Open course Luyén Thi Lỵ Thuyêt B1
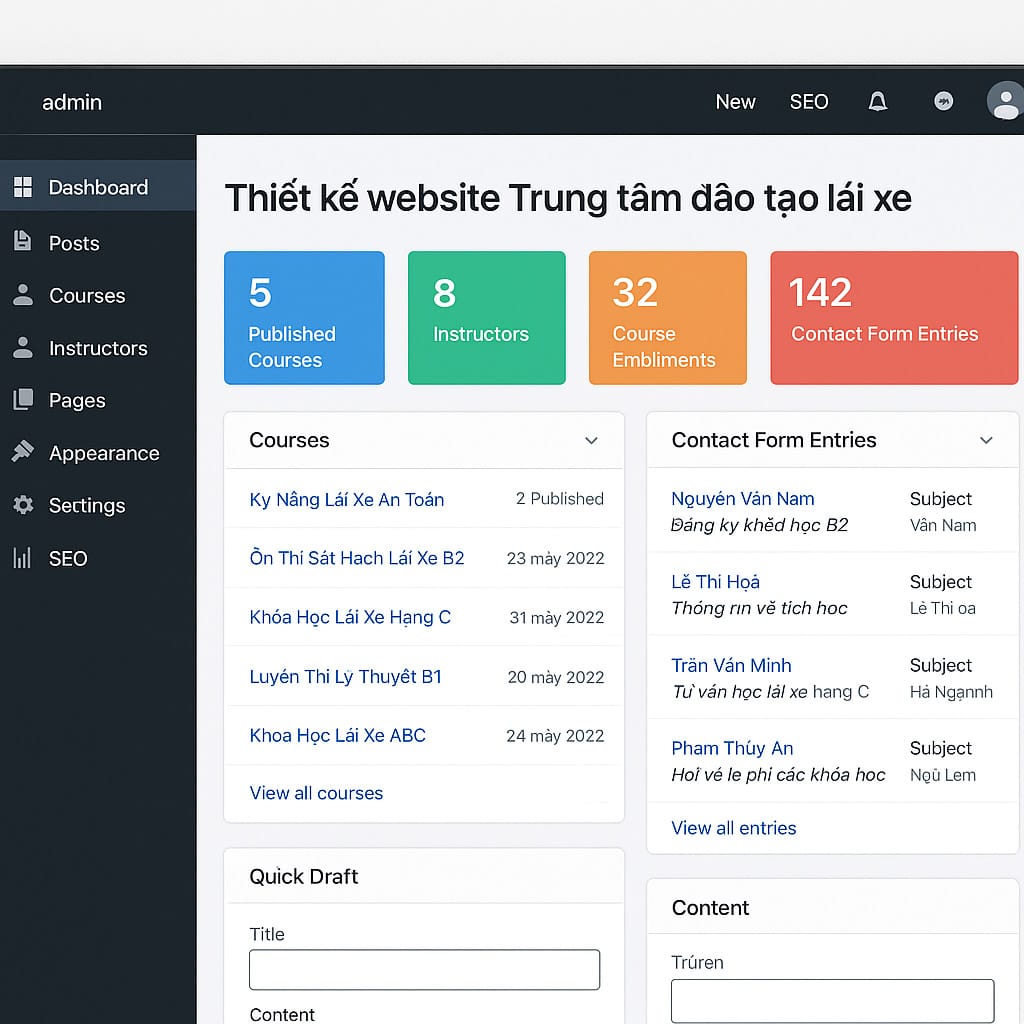Screen dimensions: 1024x1024 point(345,677)
